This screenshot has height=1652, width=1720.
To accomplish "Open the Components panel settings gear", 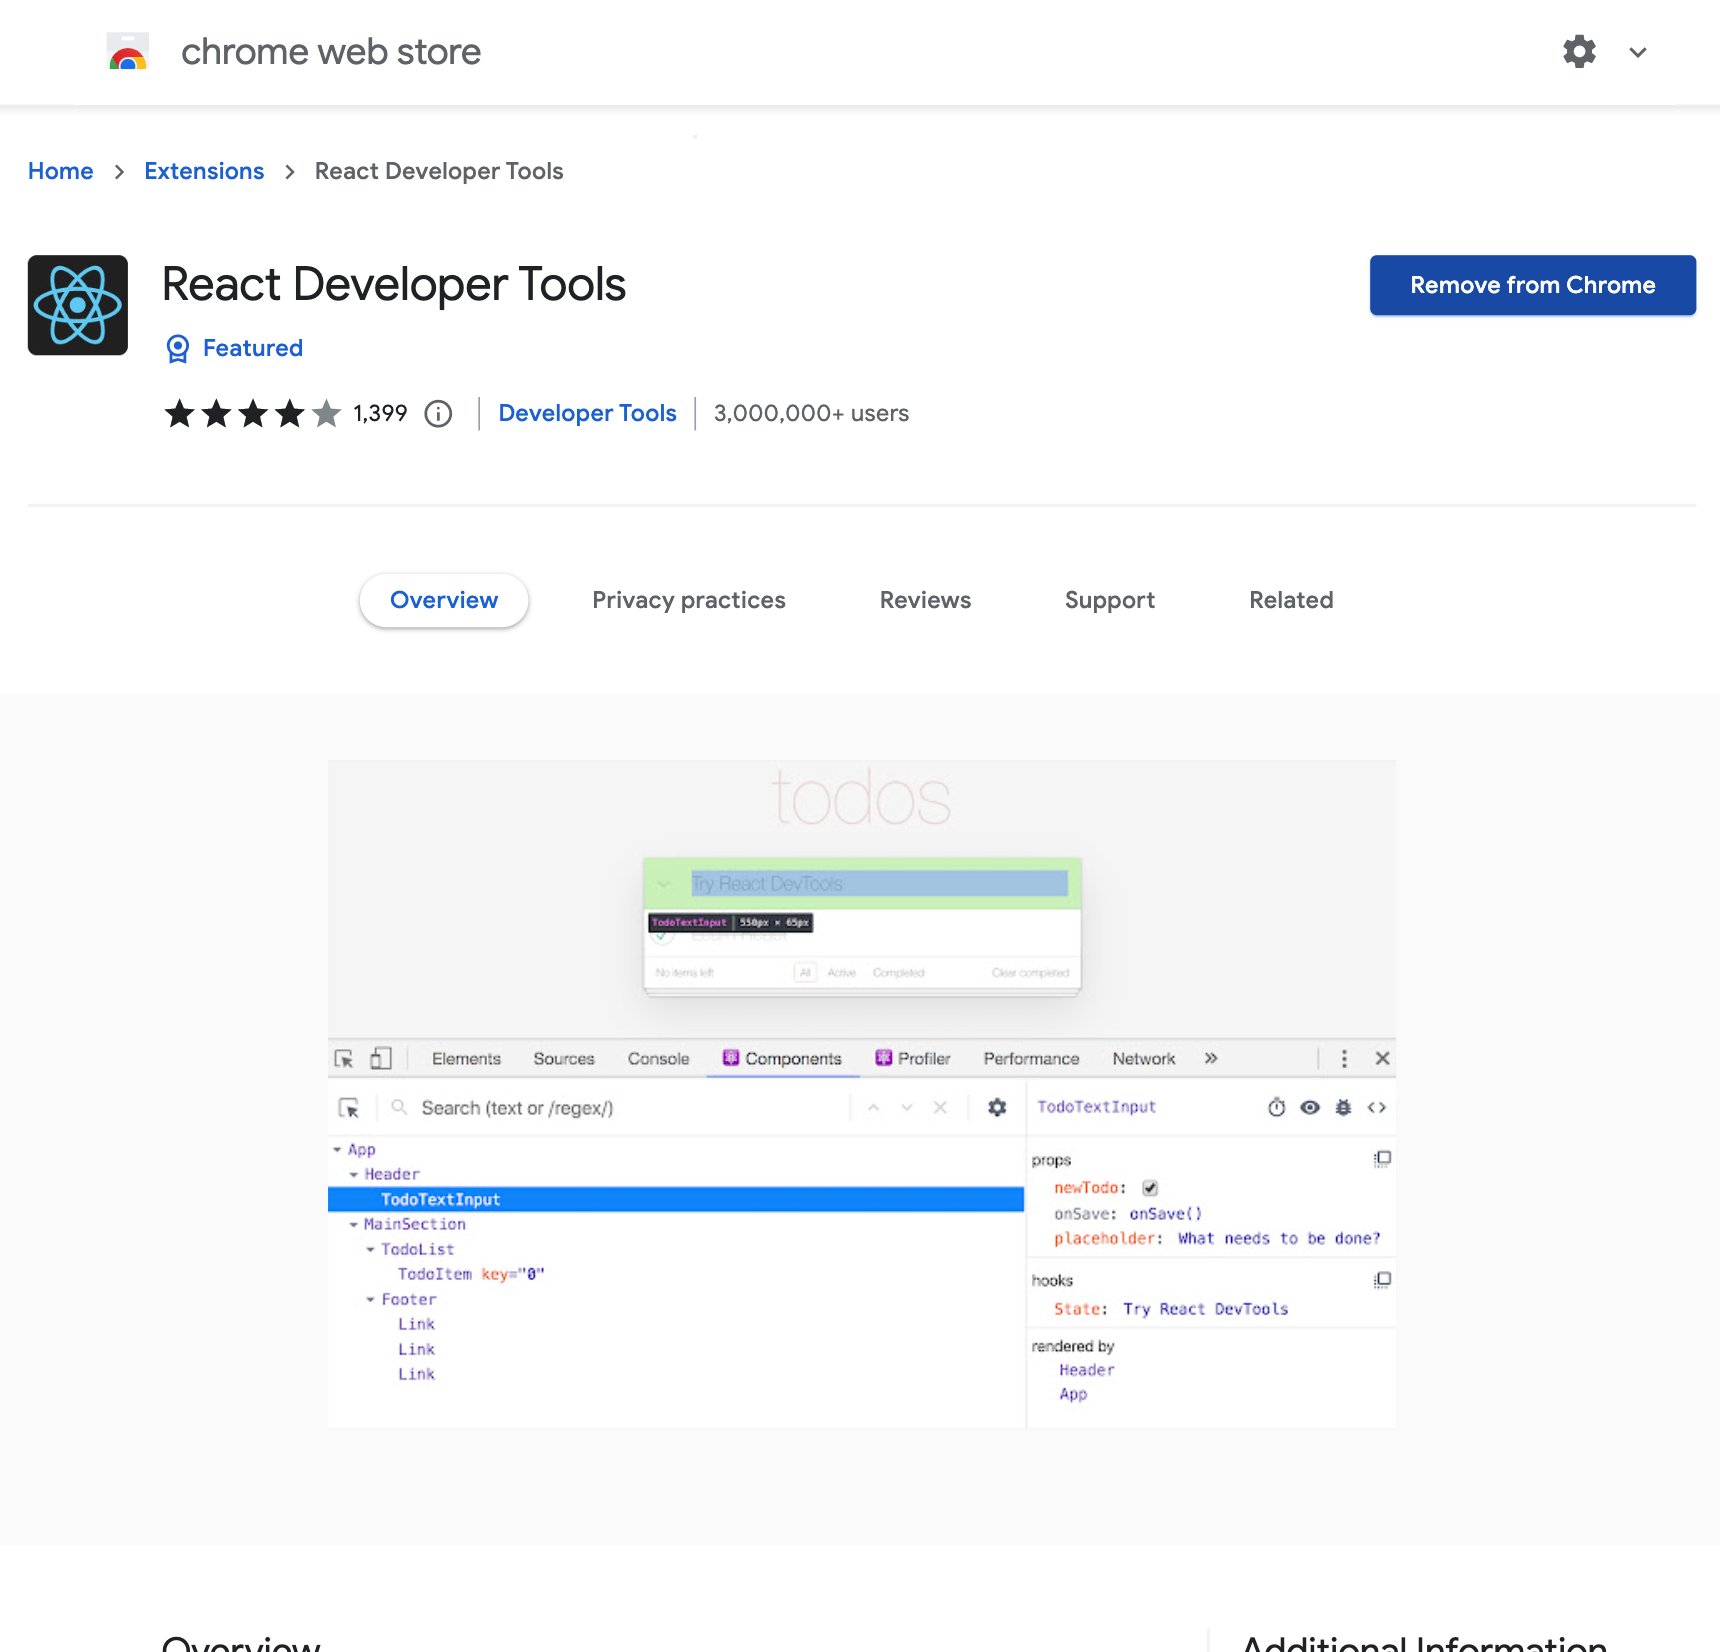I will click(997, 1107).
